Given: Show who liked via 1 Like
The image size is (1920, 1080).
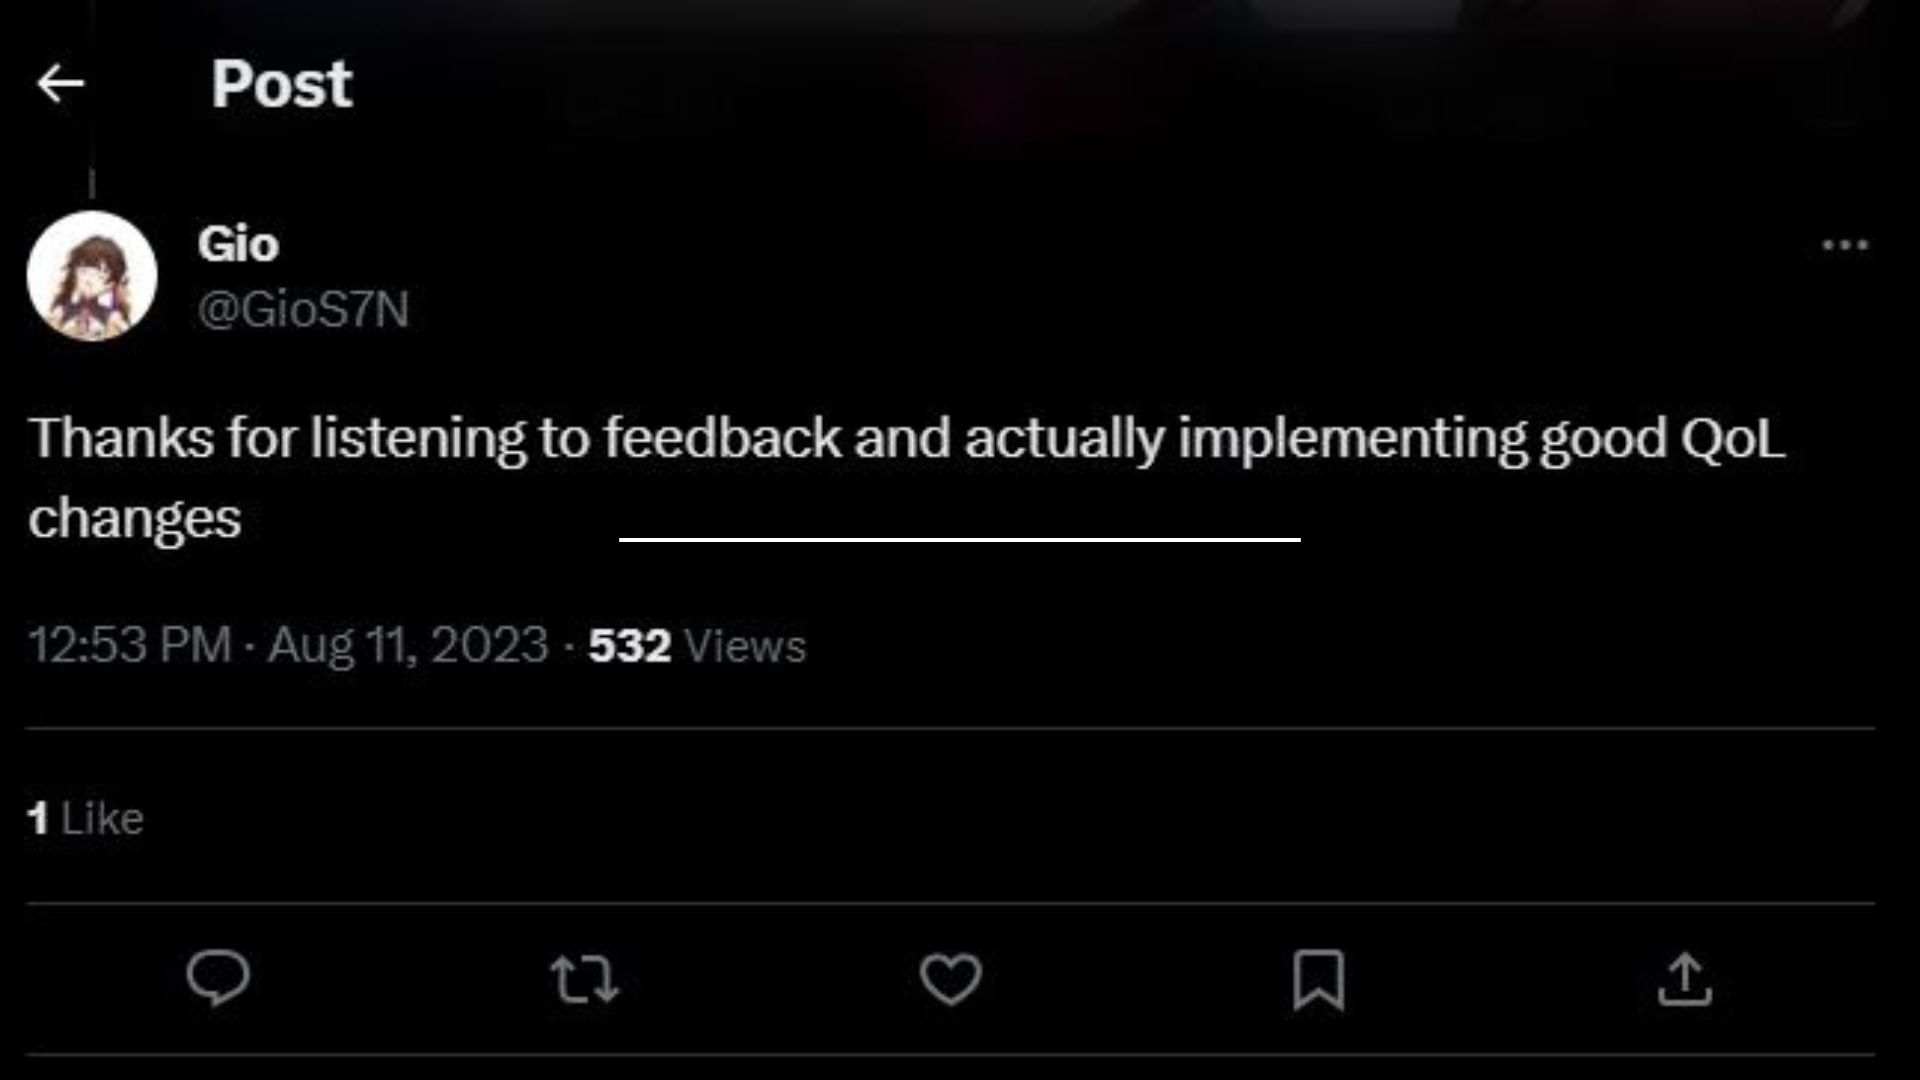Looking at the screenshot, I should click(86, 818).
